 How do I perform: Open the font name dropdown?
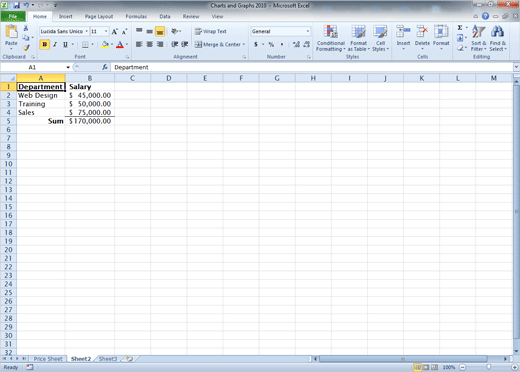(87, 31)
